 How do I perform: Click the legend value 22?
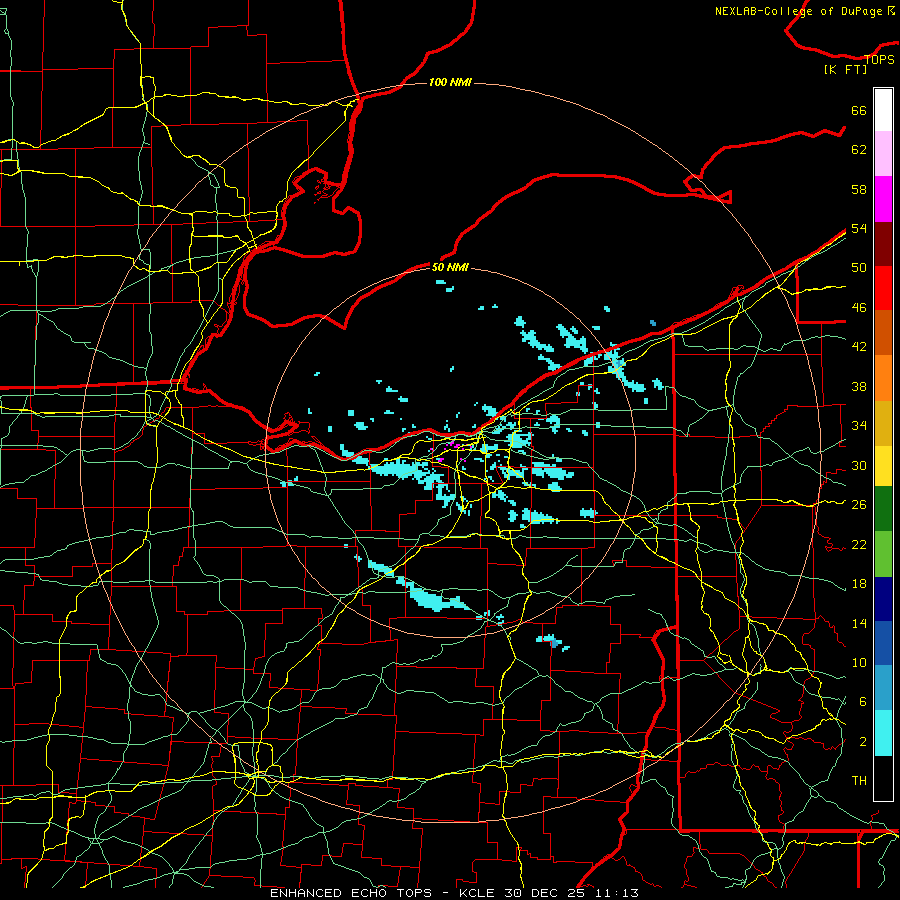[859, 544]
